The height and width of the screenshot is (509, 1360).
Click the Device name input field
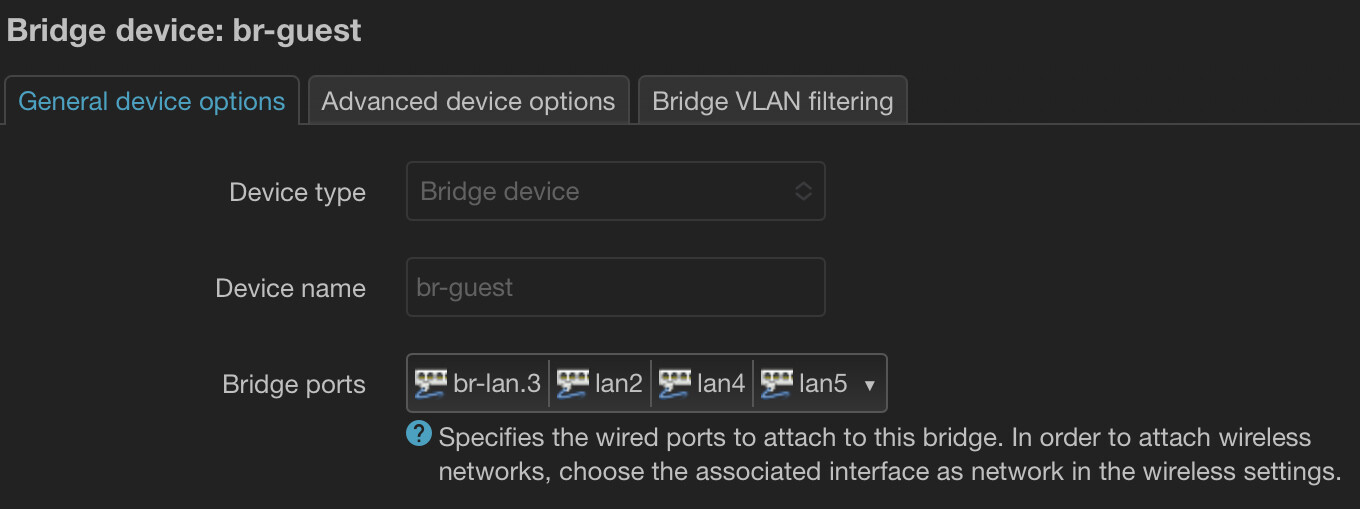(x=615, y=288)
